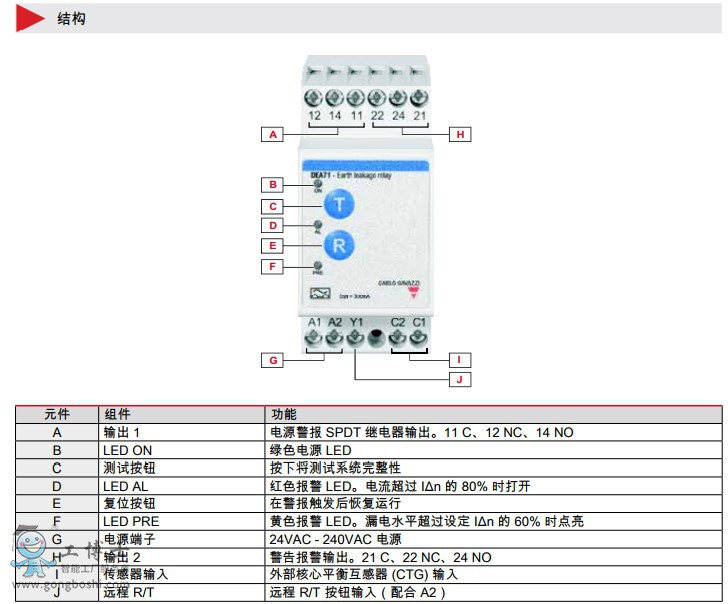Screen dimensions: 728x604
Task: Click the blue T test button on relay
Action: [x=339, y=204]
